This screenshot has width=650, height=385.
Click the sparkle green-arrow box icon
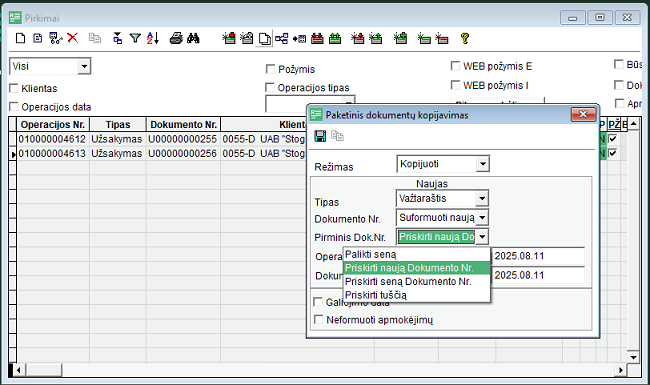click(375, 39)
